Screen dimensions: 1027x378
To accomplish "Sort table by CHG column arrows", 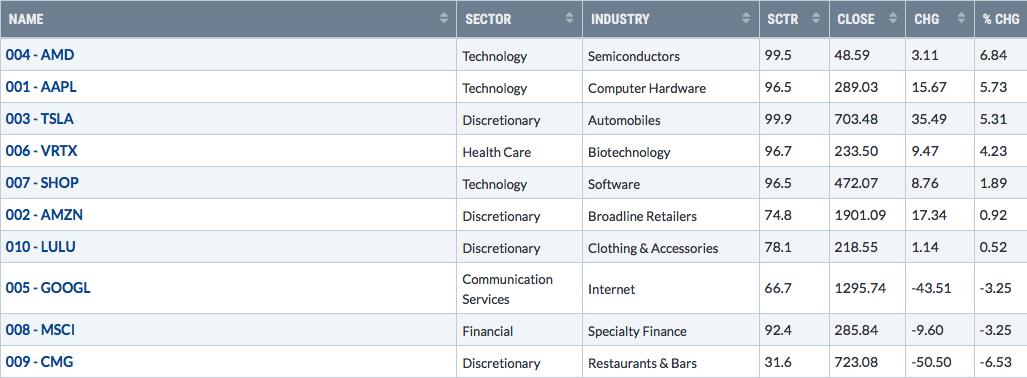I will 961,19.
